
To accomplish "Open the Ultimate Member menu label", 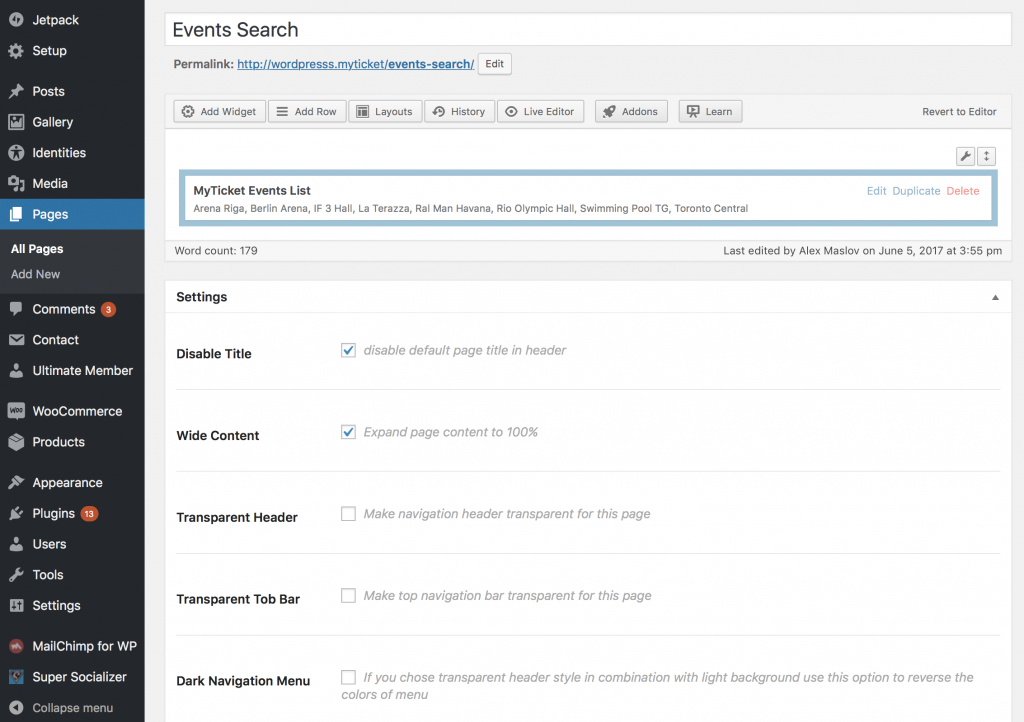I will tap(82, 370).
